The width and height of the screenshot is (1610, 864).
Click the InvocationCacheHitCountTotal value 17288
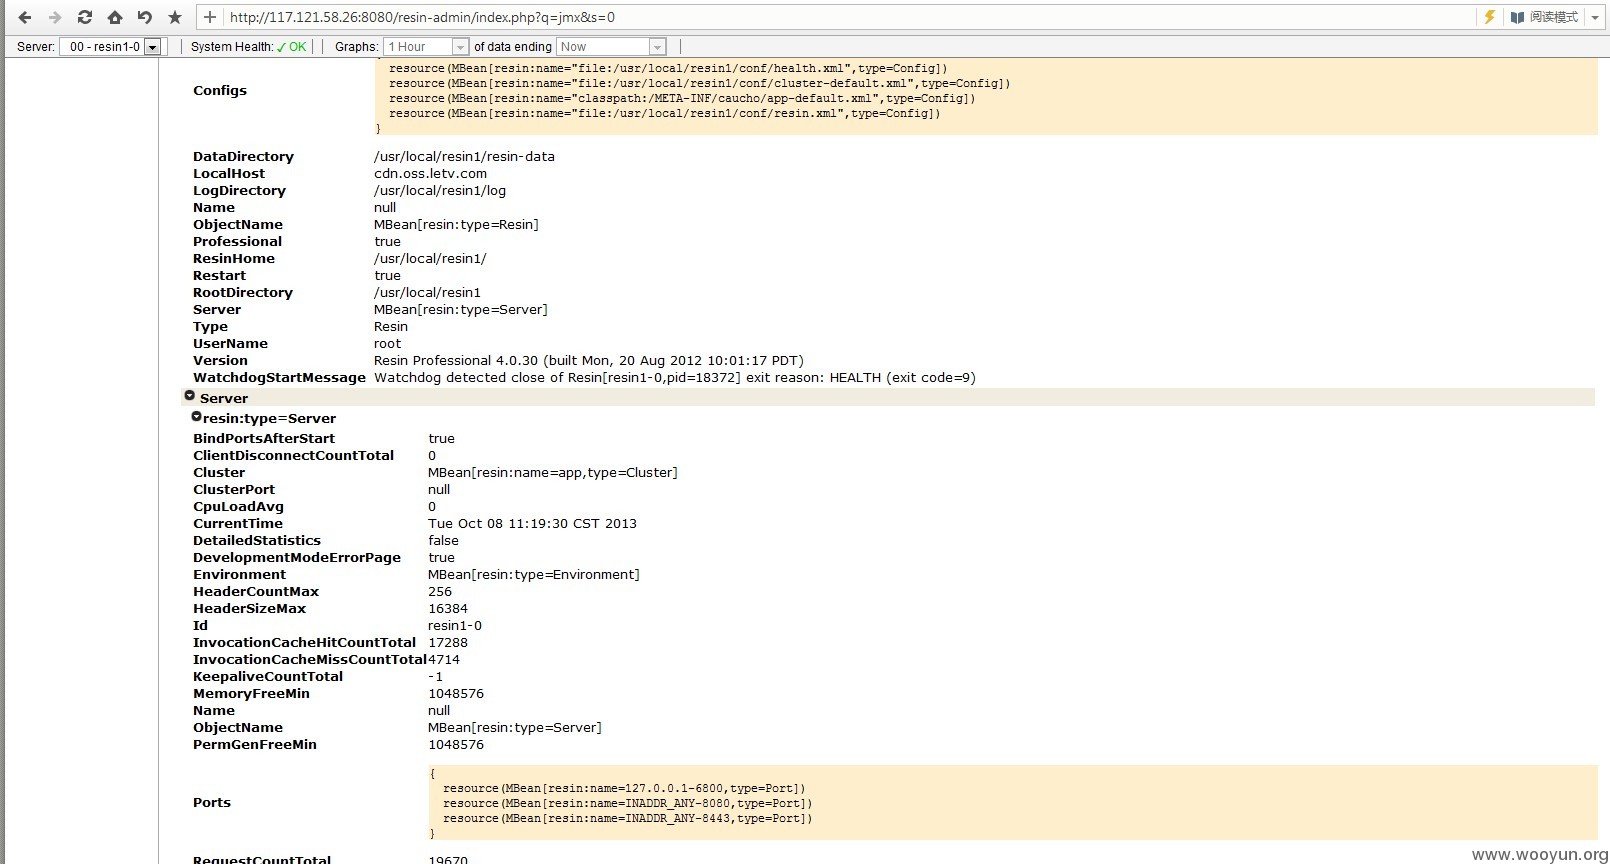coord(448,642)
